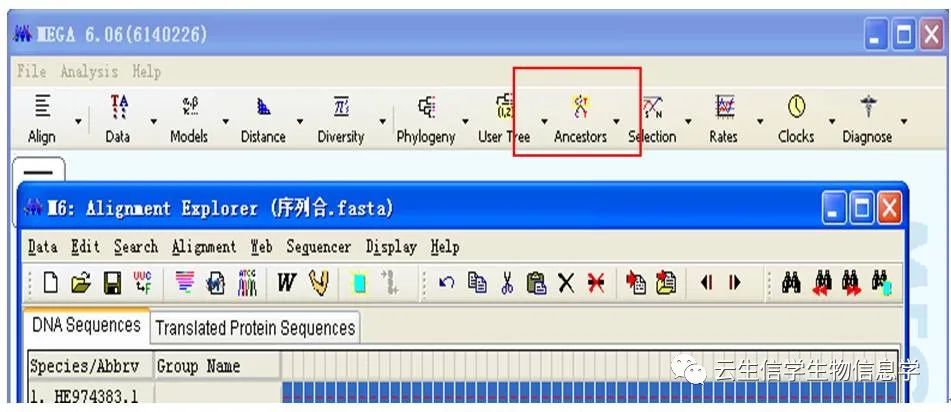Delete selection with the black X icon
Screen dimensions: 951x412
(566, 283)
